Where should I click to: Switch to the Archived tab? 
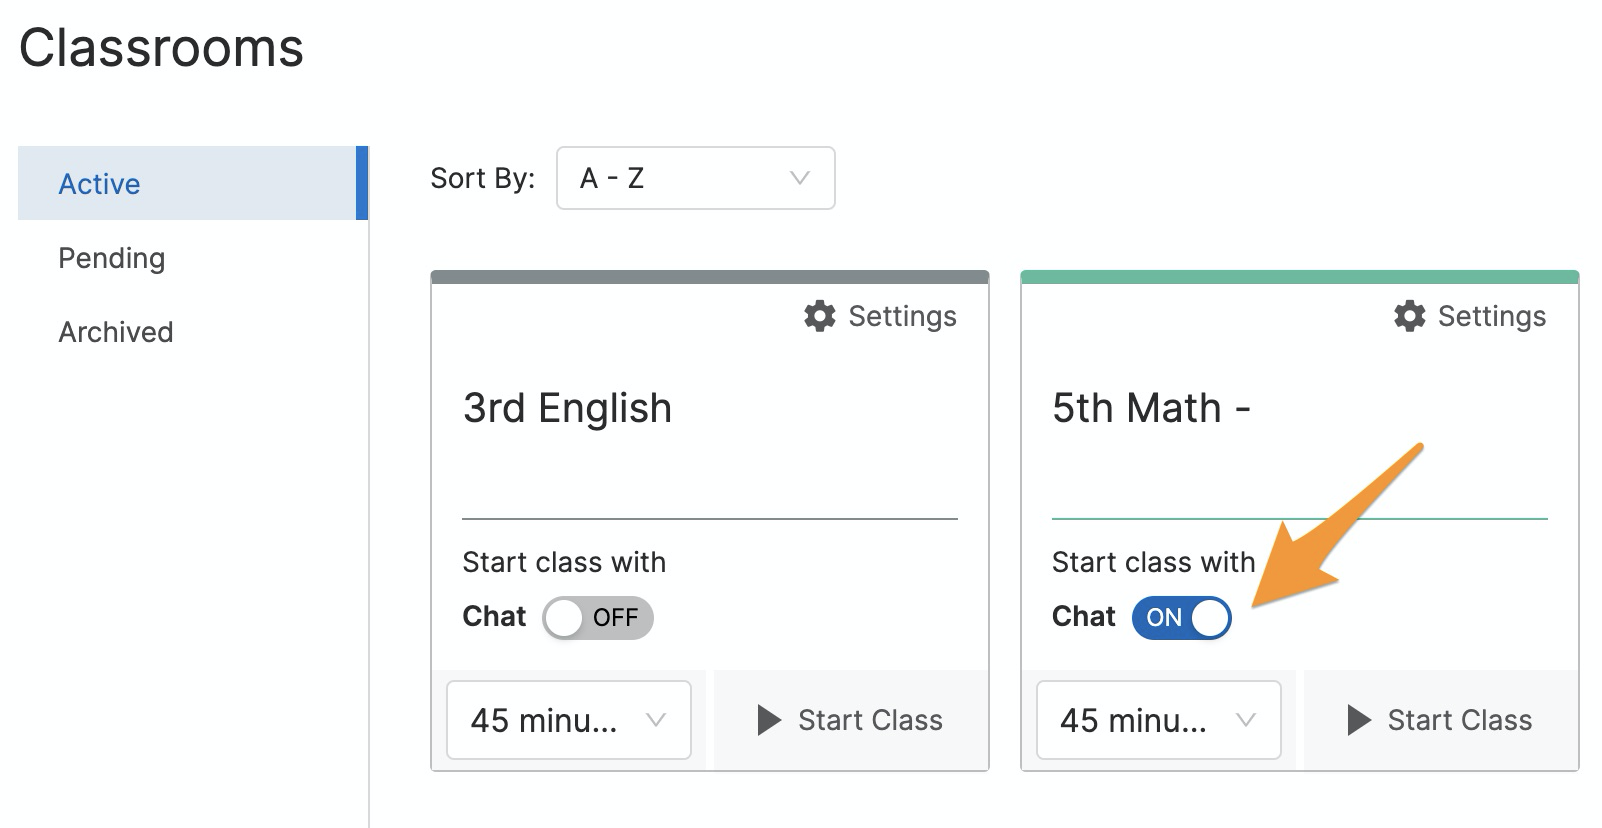(x=116, y=331)
